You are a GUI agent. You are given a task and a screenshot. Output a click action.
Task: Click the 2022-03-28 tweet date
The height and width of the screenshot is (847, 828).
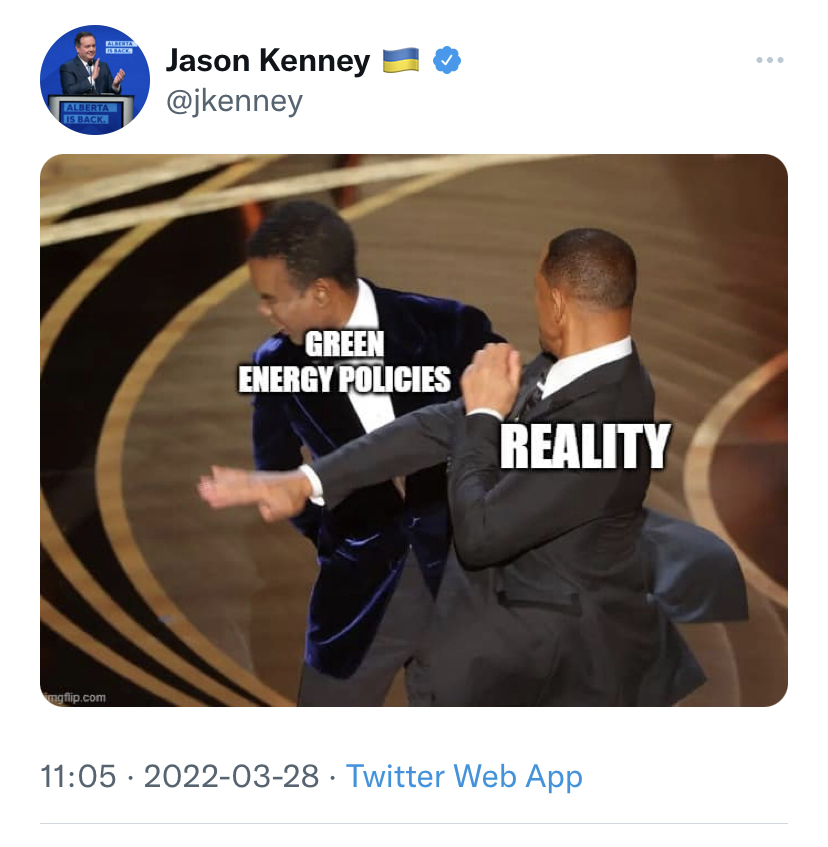232,776
